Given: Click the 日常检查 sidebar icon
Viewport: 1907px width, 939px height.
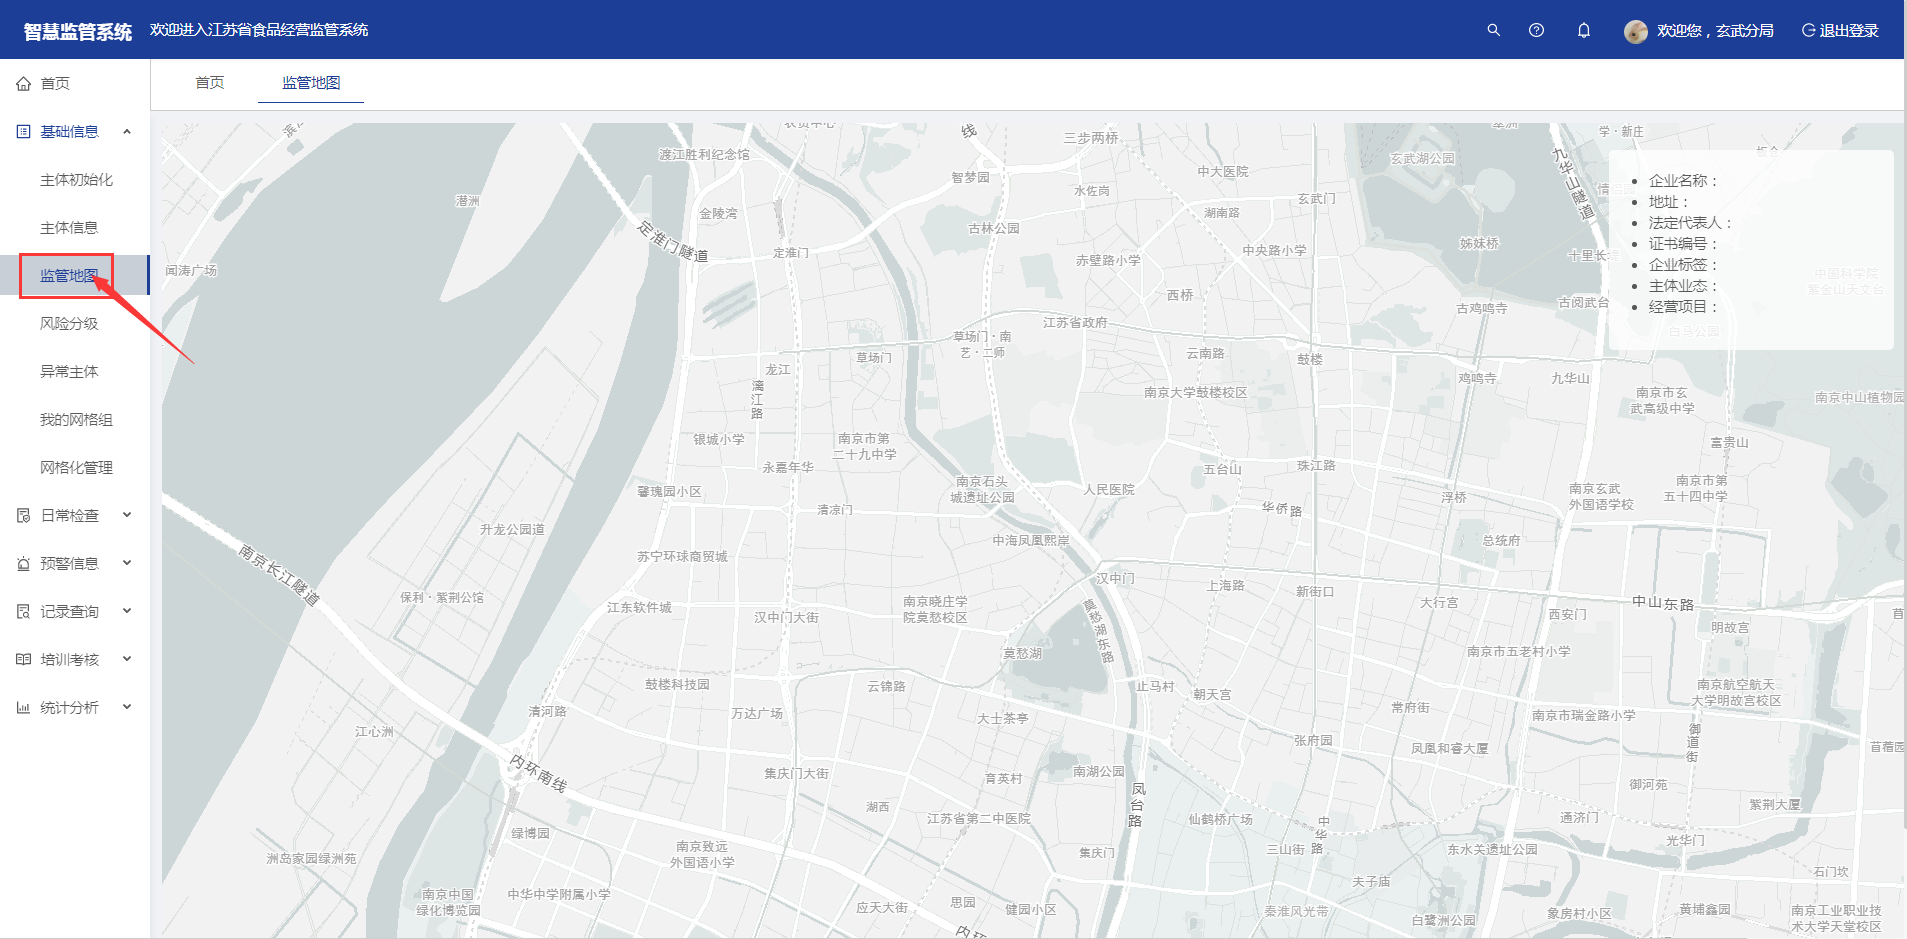Looking at the screenshot, I should 24,516.
